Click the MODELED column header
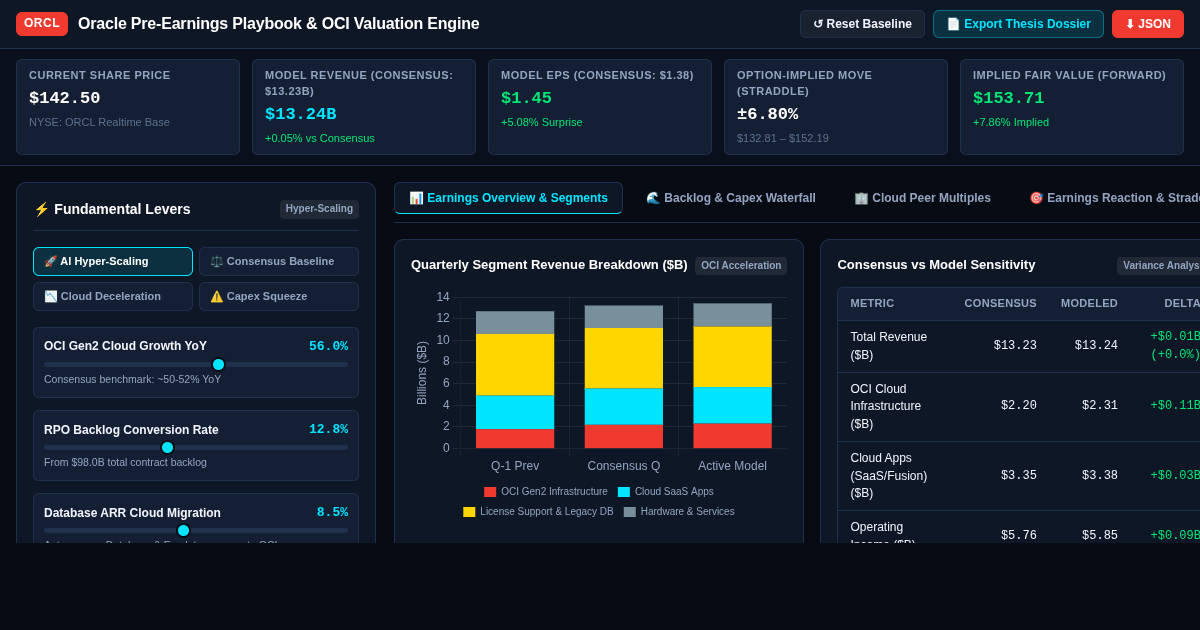 [x=1089, y=303]
